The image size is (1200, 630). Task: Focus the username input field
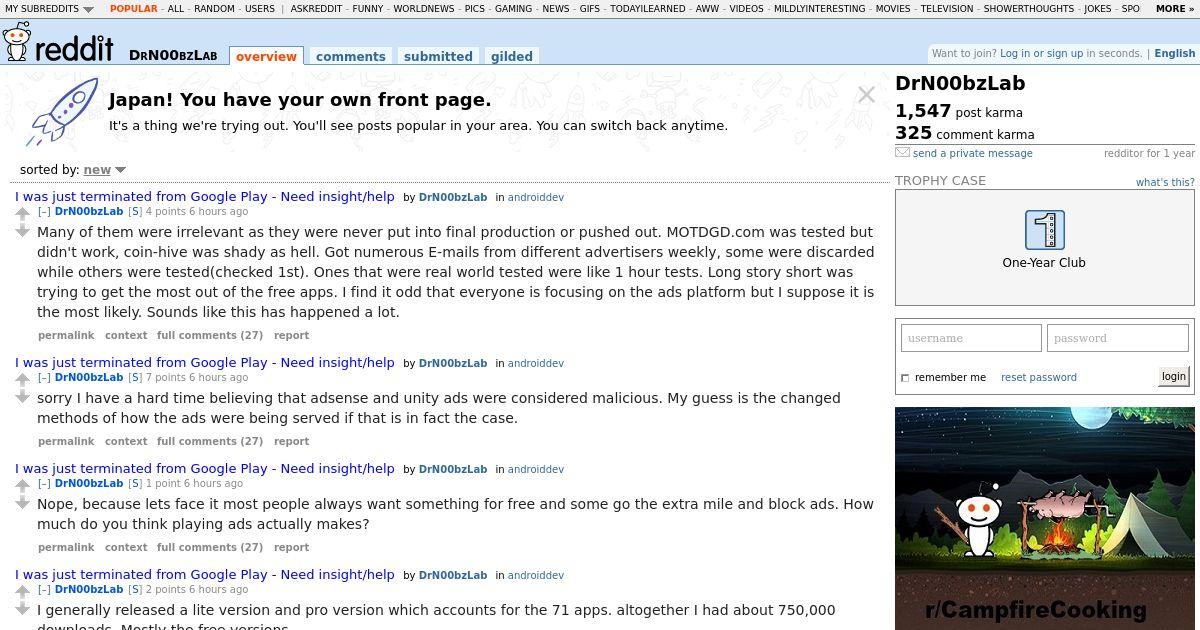(x=971, y=338)
